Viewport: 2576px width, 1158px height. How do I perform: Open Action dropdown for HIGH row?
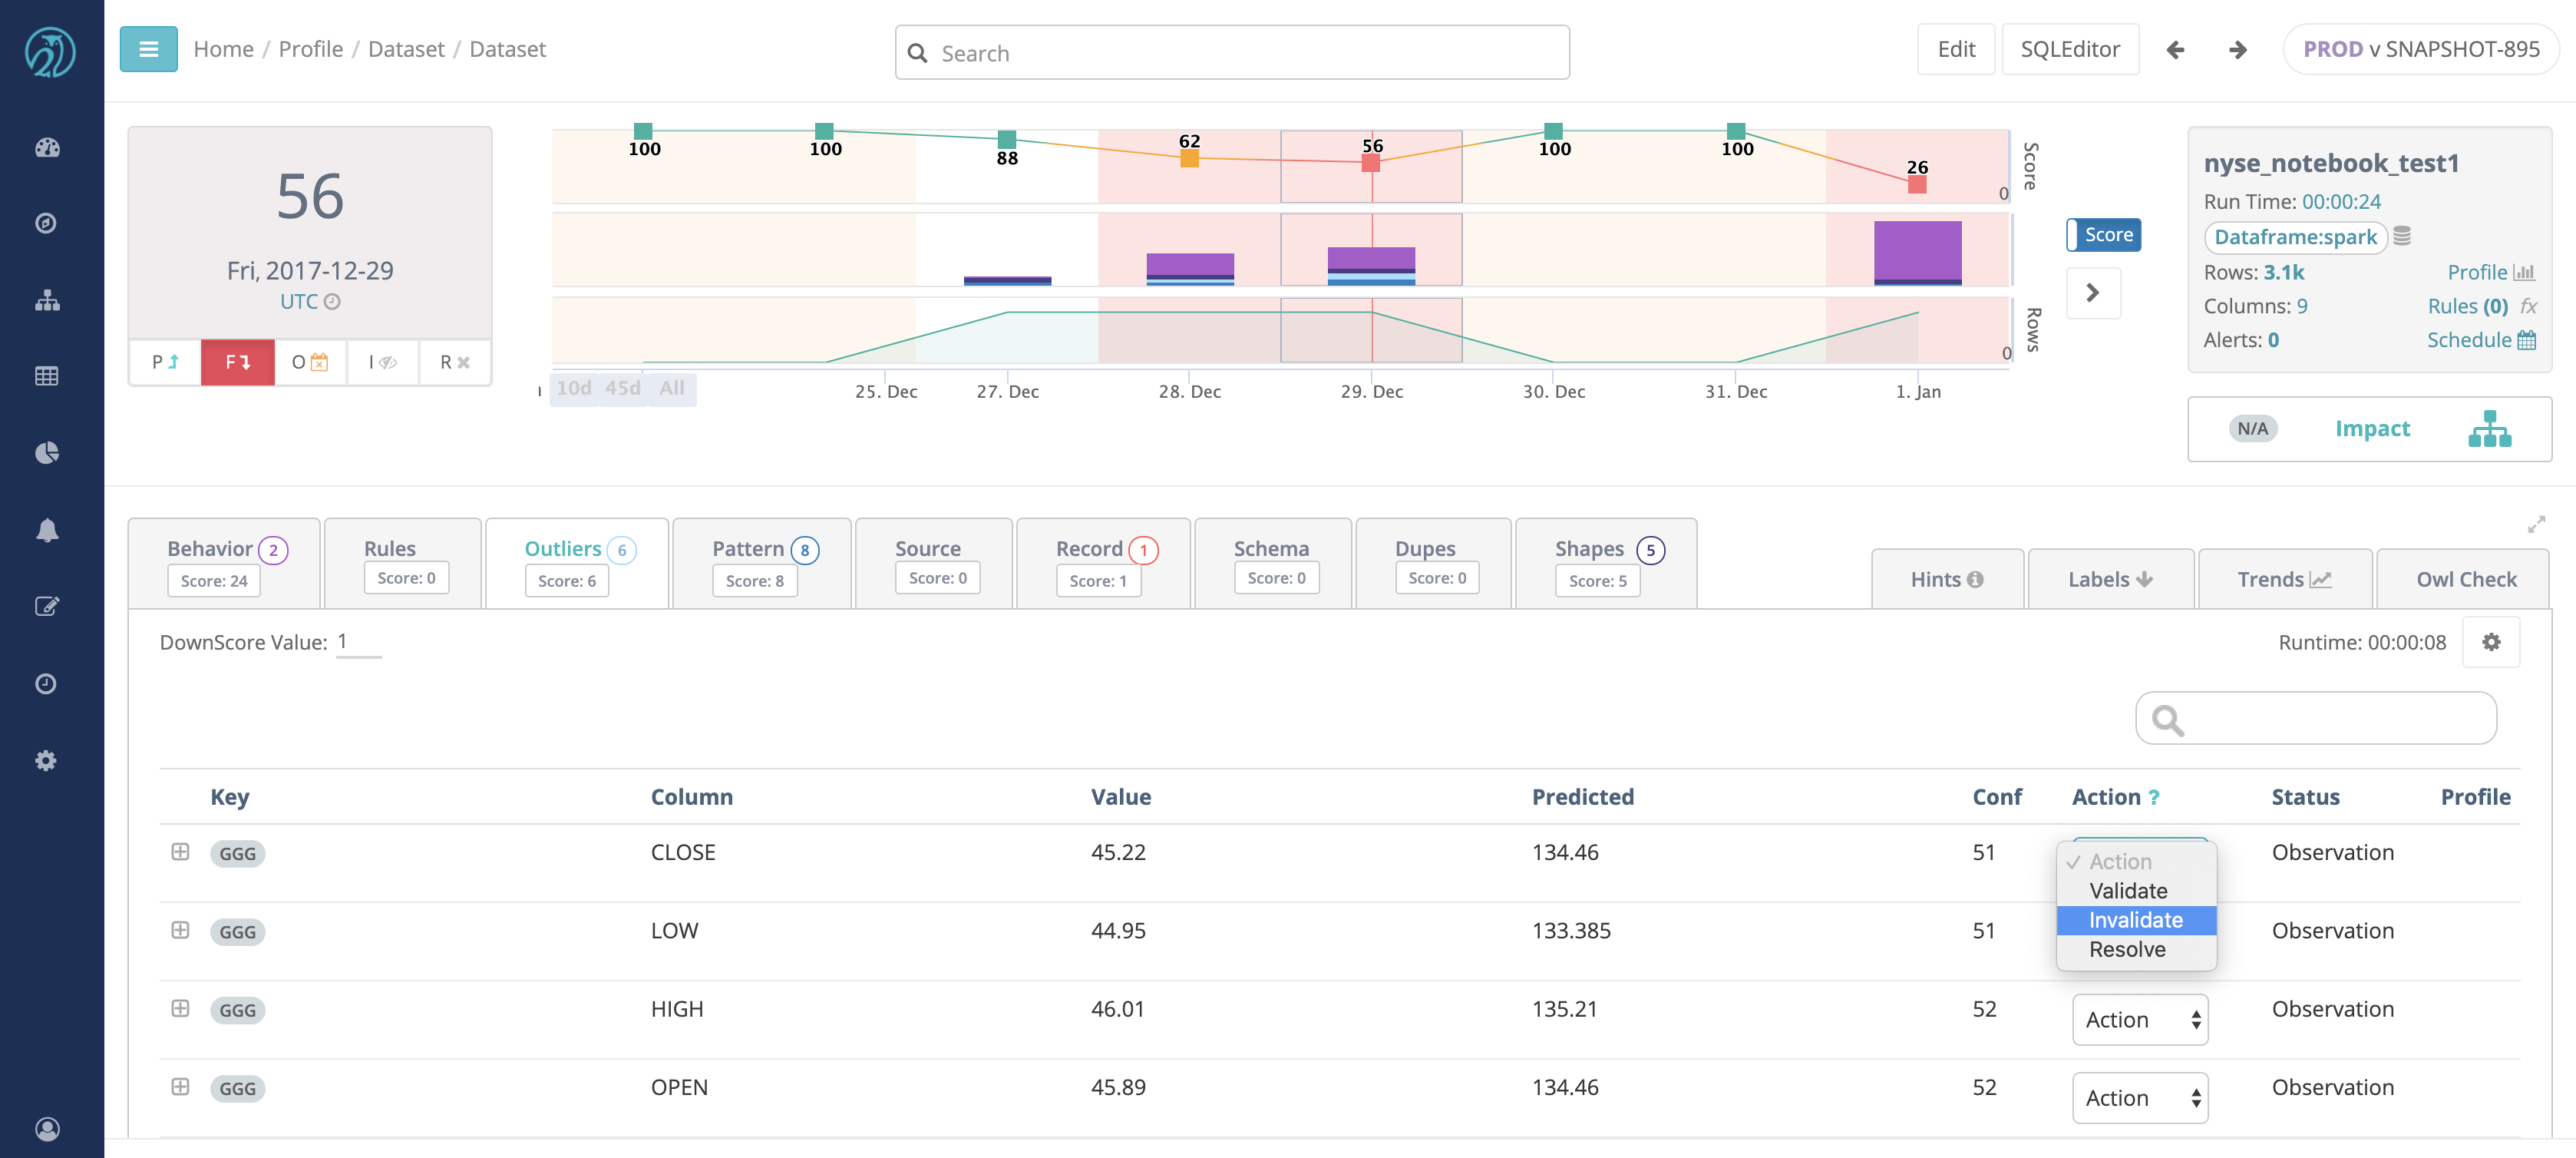[2139, 1019]
